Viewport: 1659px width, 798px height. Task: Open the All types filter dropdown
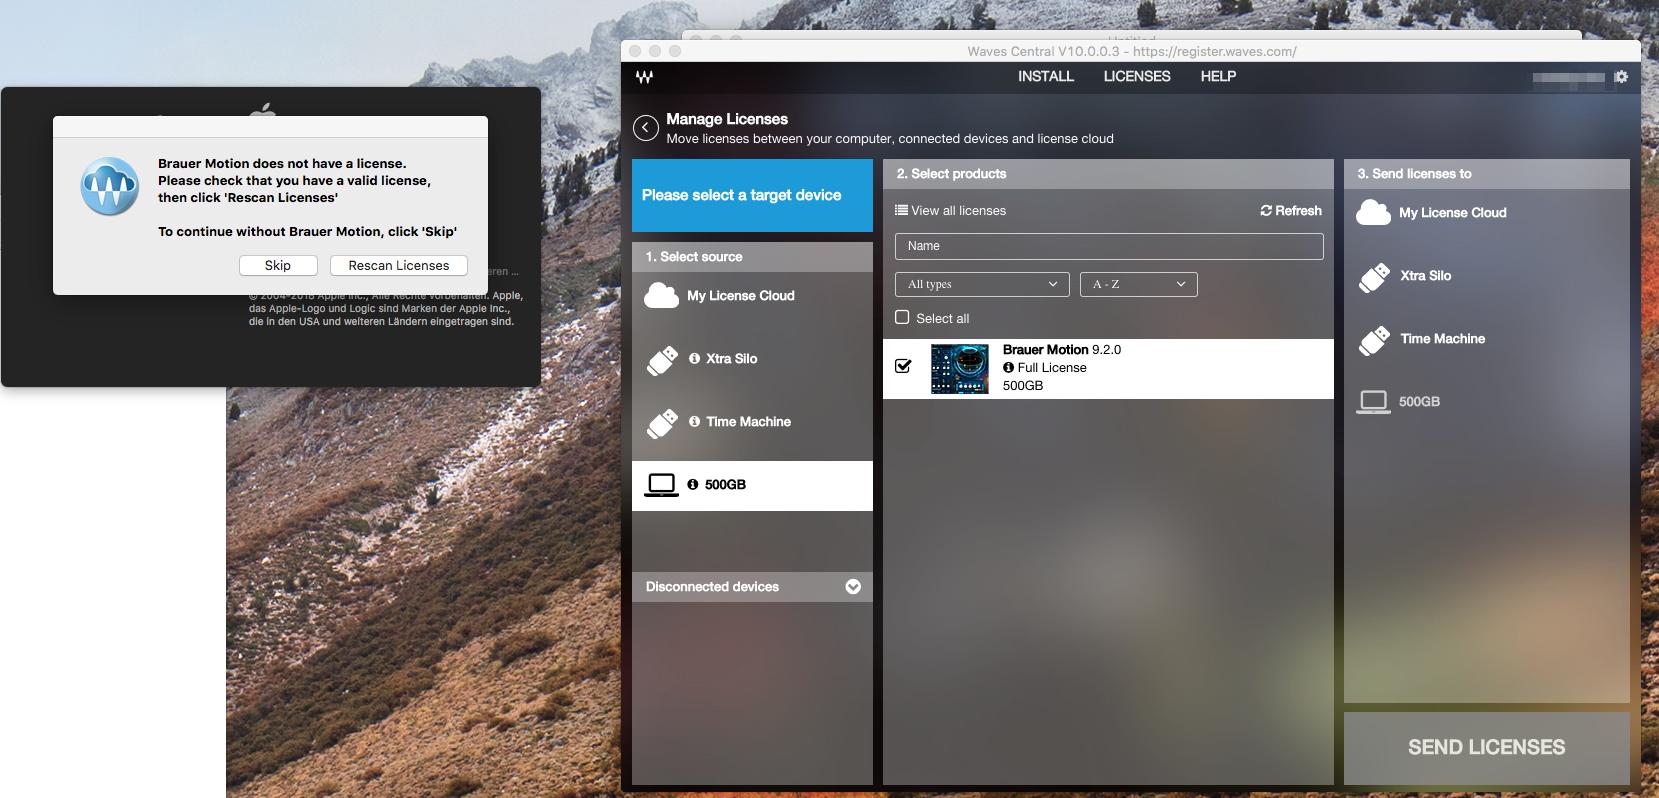pos(982,285)
